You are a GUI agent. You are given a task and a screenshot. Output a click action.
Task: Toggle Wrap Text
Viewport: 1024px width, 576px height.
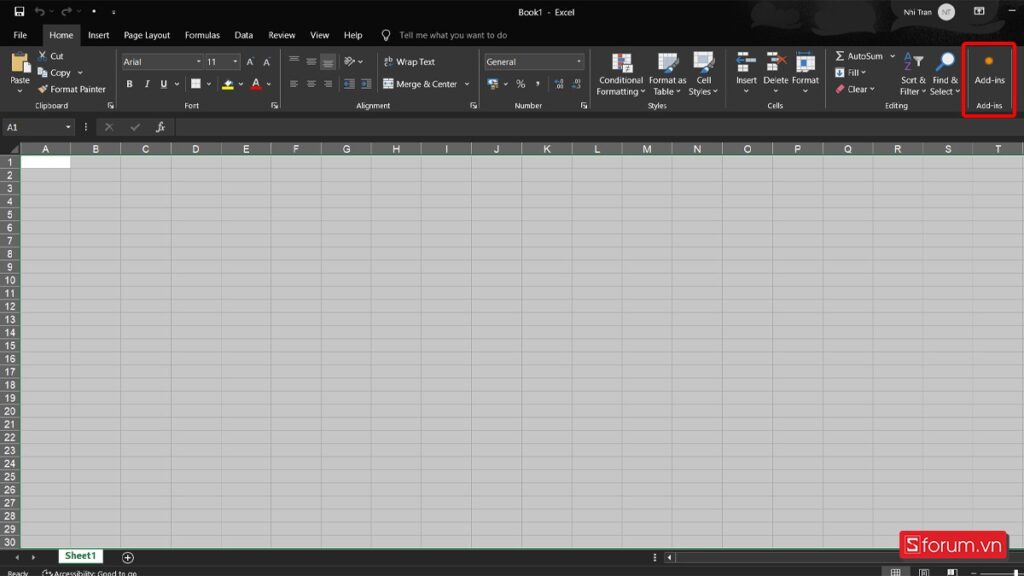point(409,61)
